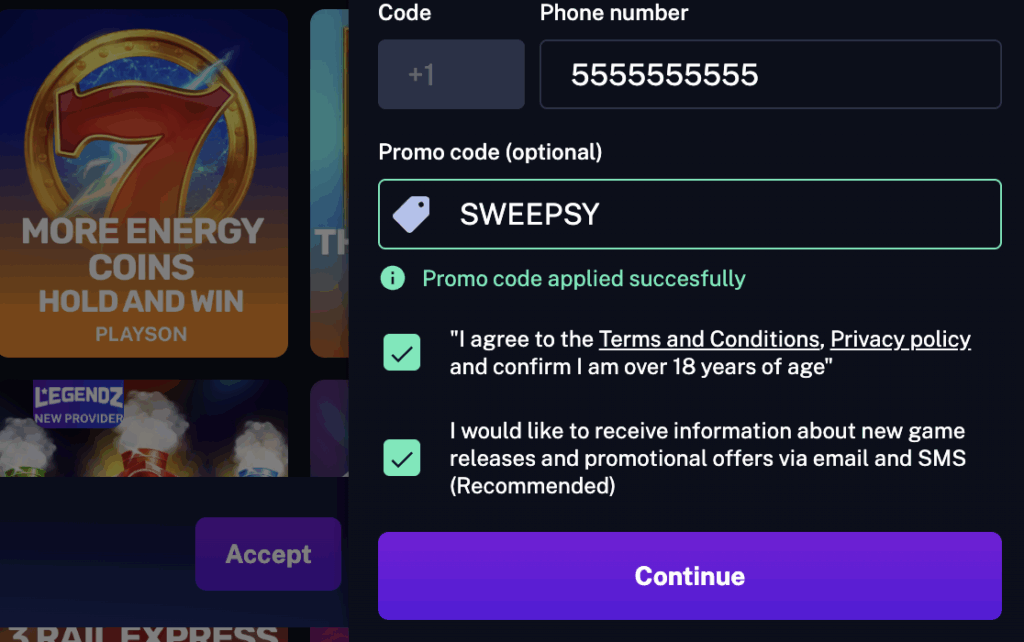Open the Privacy policy link
Image resolution: width=1024 pixels, height=642 pixels.
(900, 339)
